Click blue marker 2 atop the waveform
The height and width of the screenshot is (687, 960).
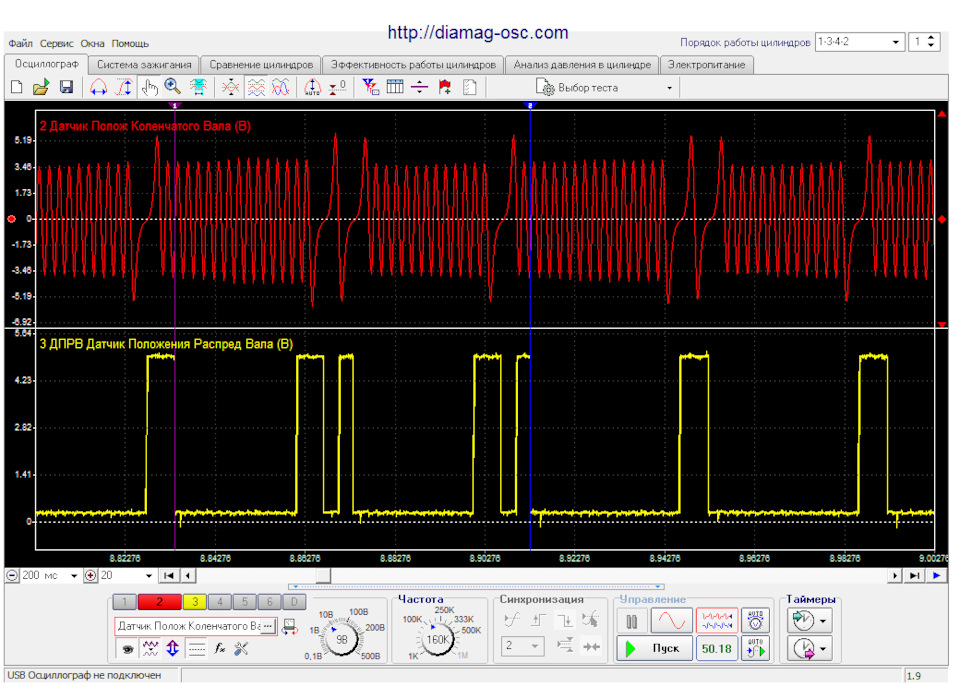pos(530,106)
